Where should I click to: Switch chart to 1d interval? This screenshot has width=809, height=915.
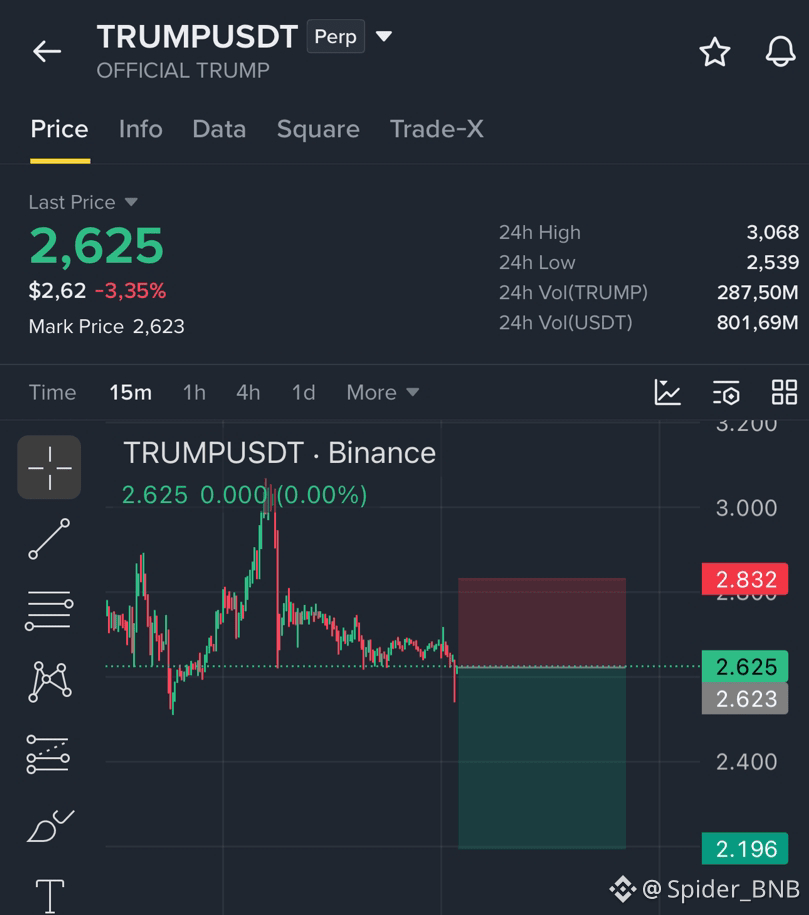pyautogui.click(x=304, y=392)
